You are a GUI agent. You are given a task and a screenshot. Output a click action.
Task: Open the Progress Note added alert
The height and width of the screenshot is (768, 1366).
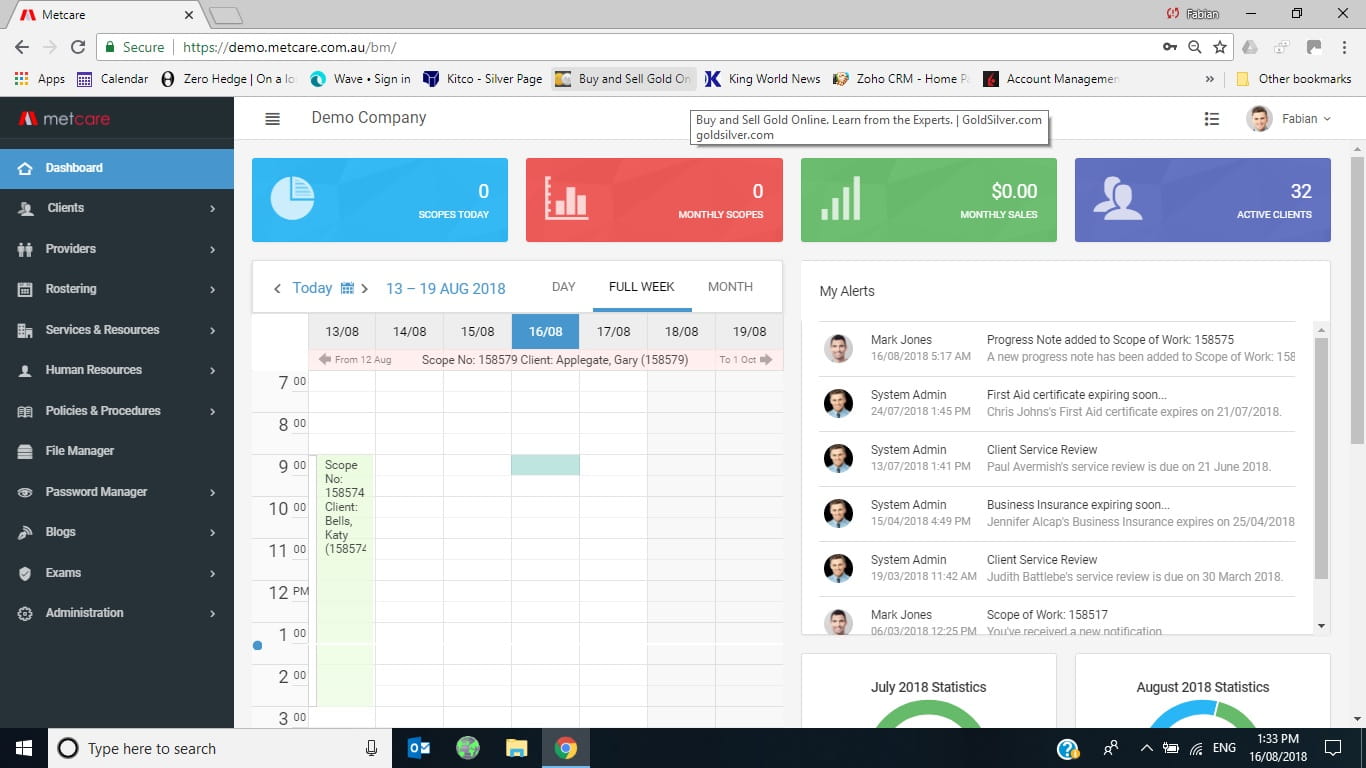1057,348
